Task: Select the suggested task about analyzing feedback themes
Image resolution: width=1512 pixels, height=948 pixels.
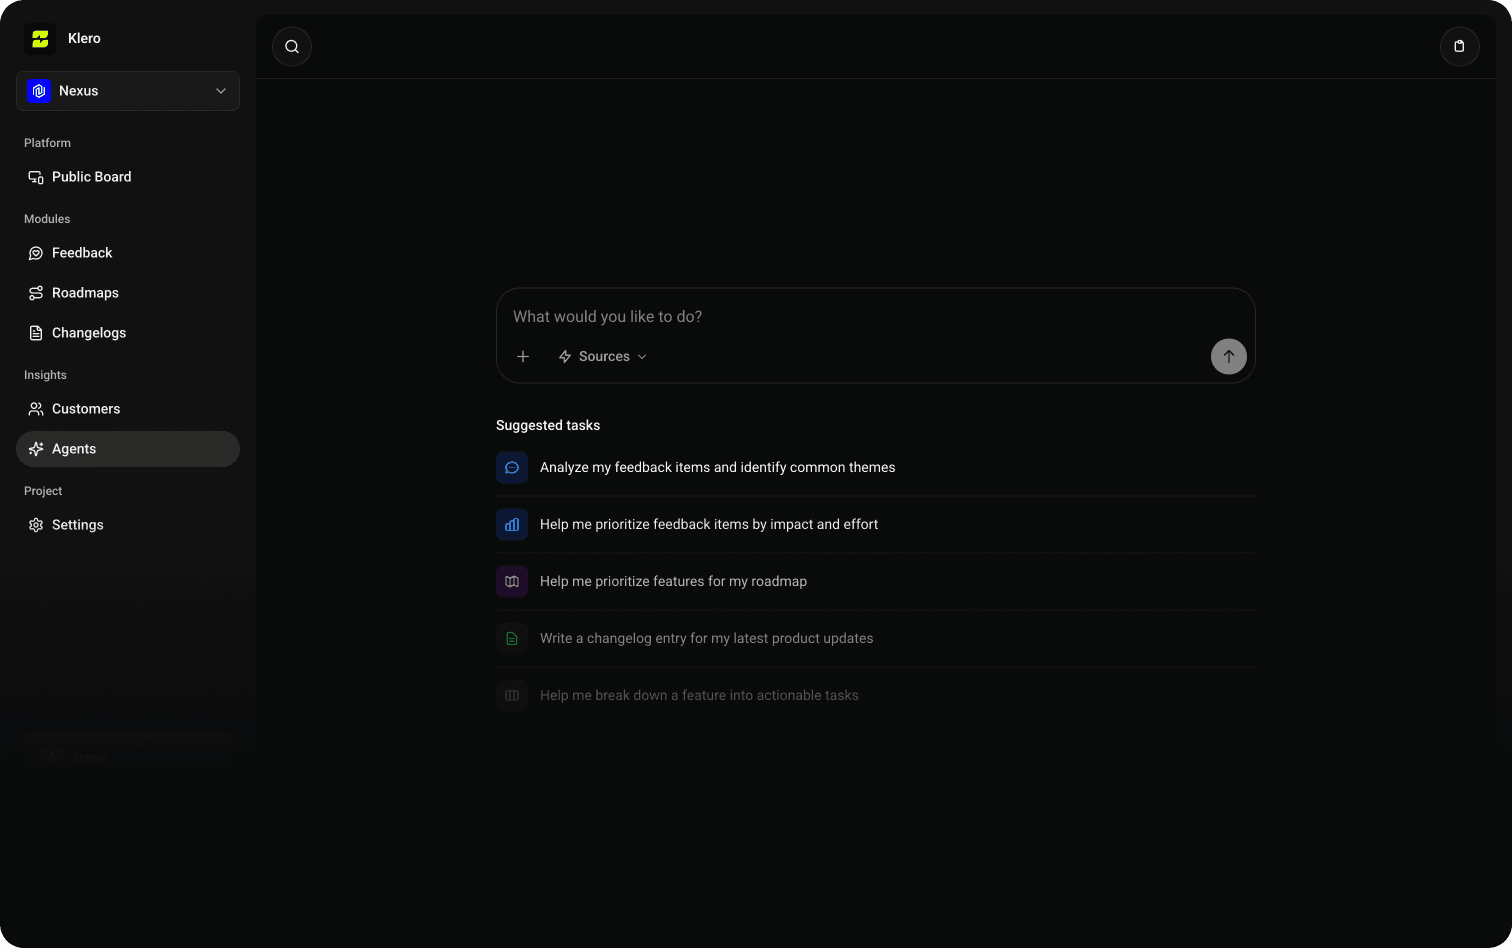Action: pos(717,467)
